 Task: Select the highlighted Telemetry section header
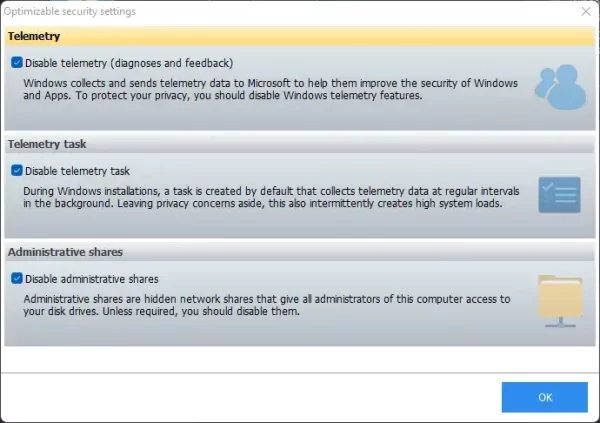tap(300, 36)
